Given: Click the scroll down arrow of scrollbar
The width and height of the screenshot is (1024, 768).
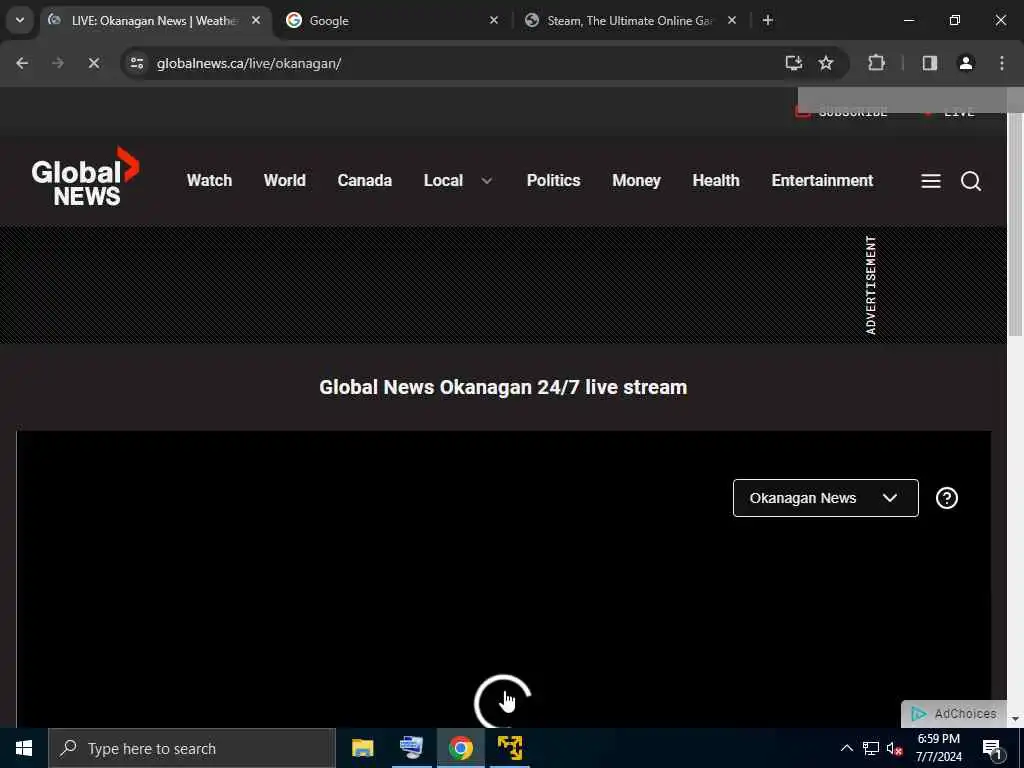Looking at the screenshot, I should [x=1016, y=718].
